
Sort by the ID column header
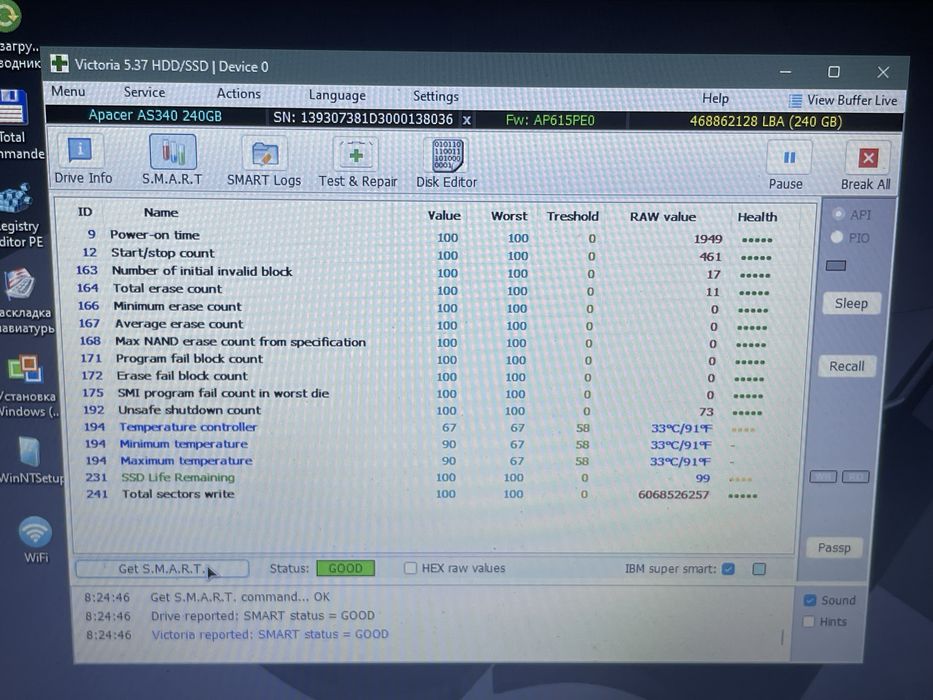pyautogui.click(x=85, y=212)
